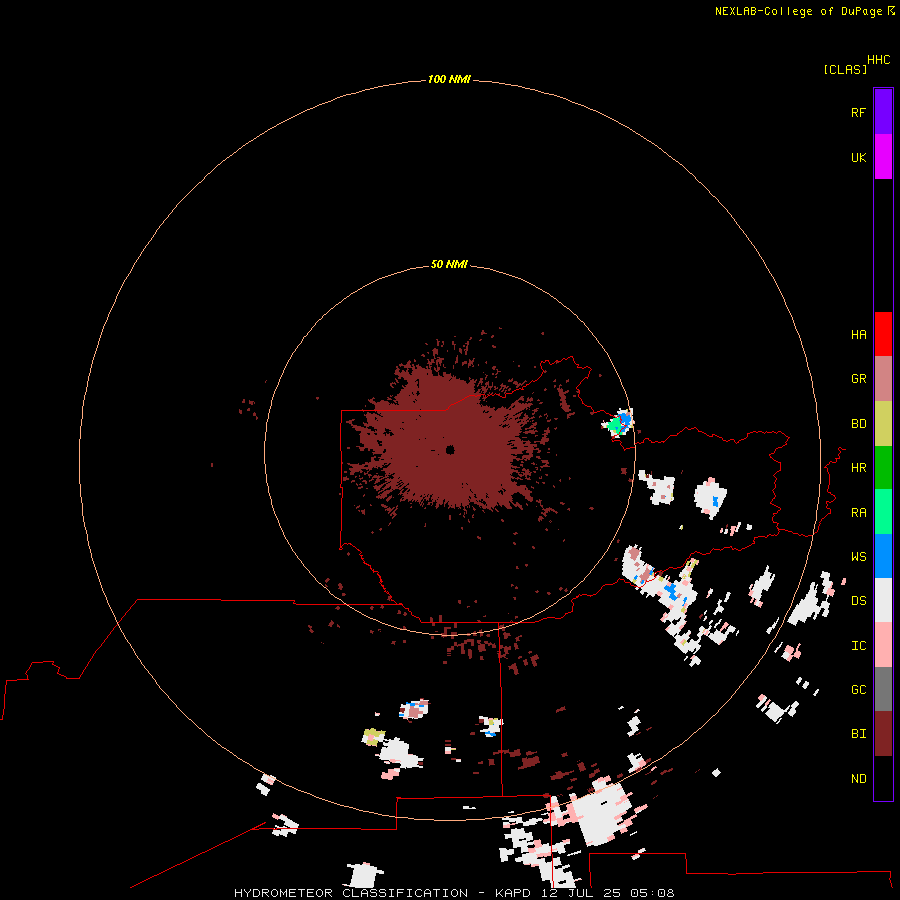Viewport: 900px width, 900px height.
Task: Click the "WS" legend label
Action: pos(858,557)
